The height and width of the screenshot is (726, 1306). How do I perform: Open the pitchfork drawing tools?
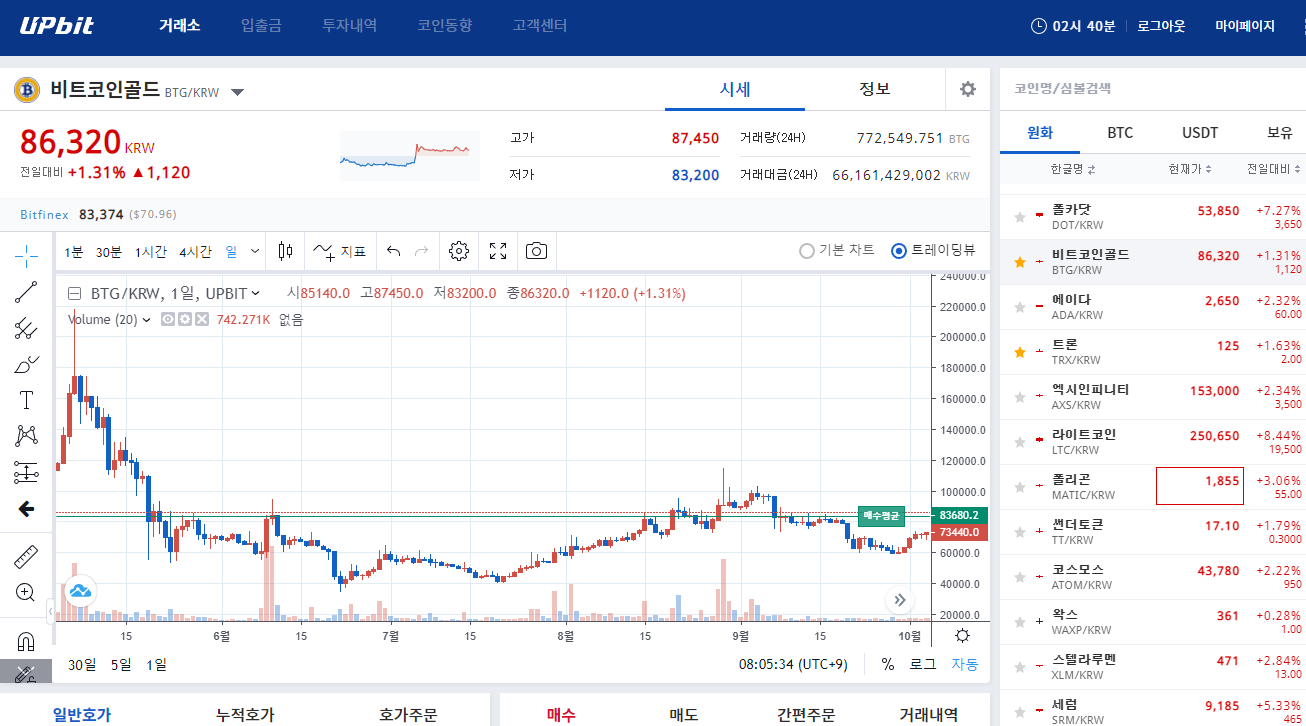tap(26, 328)
